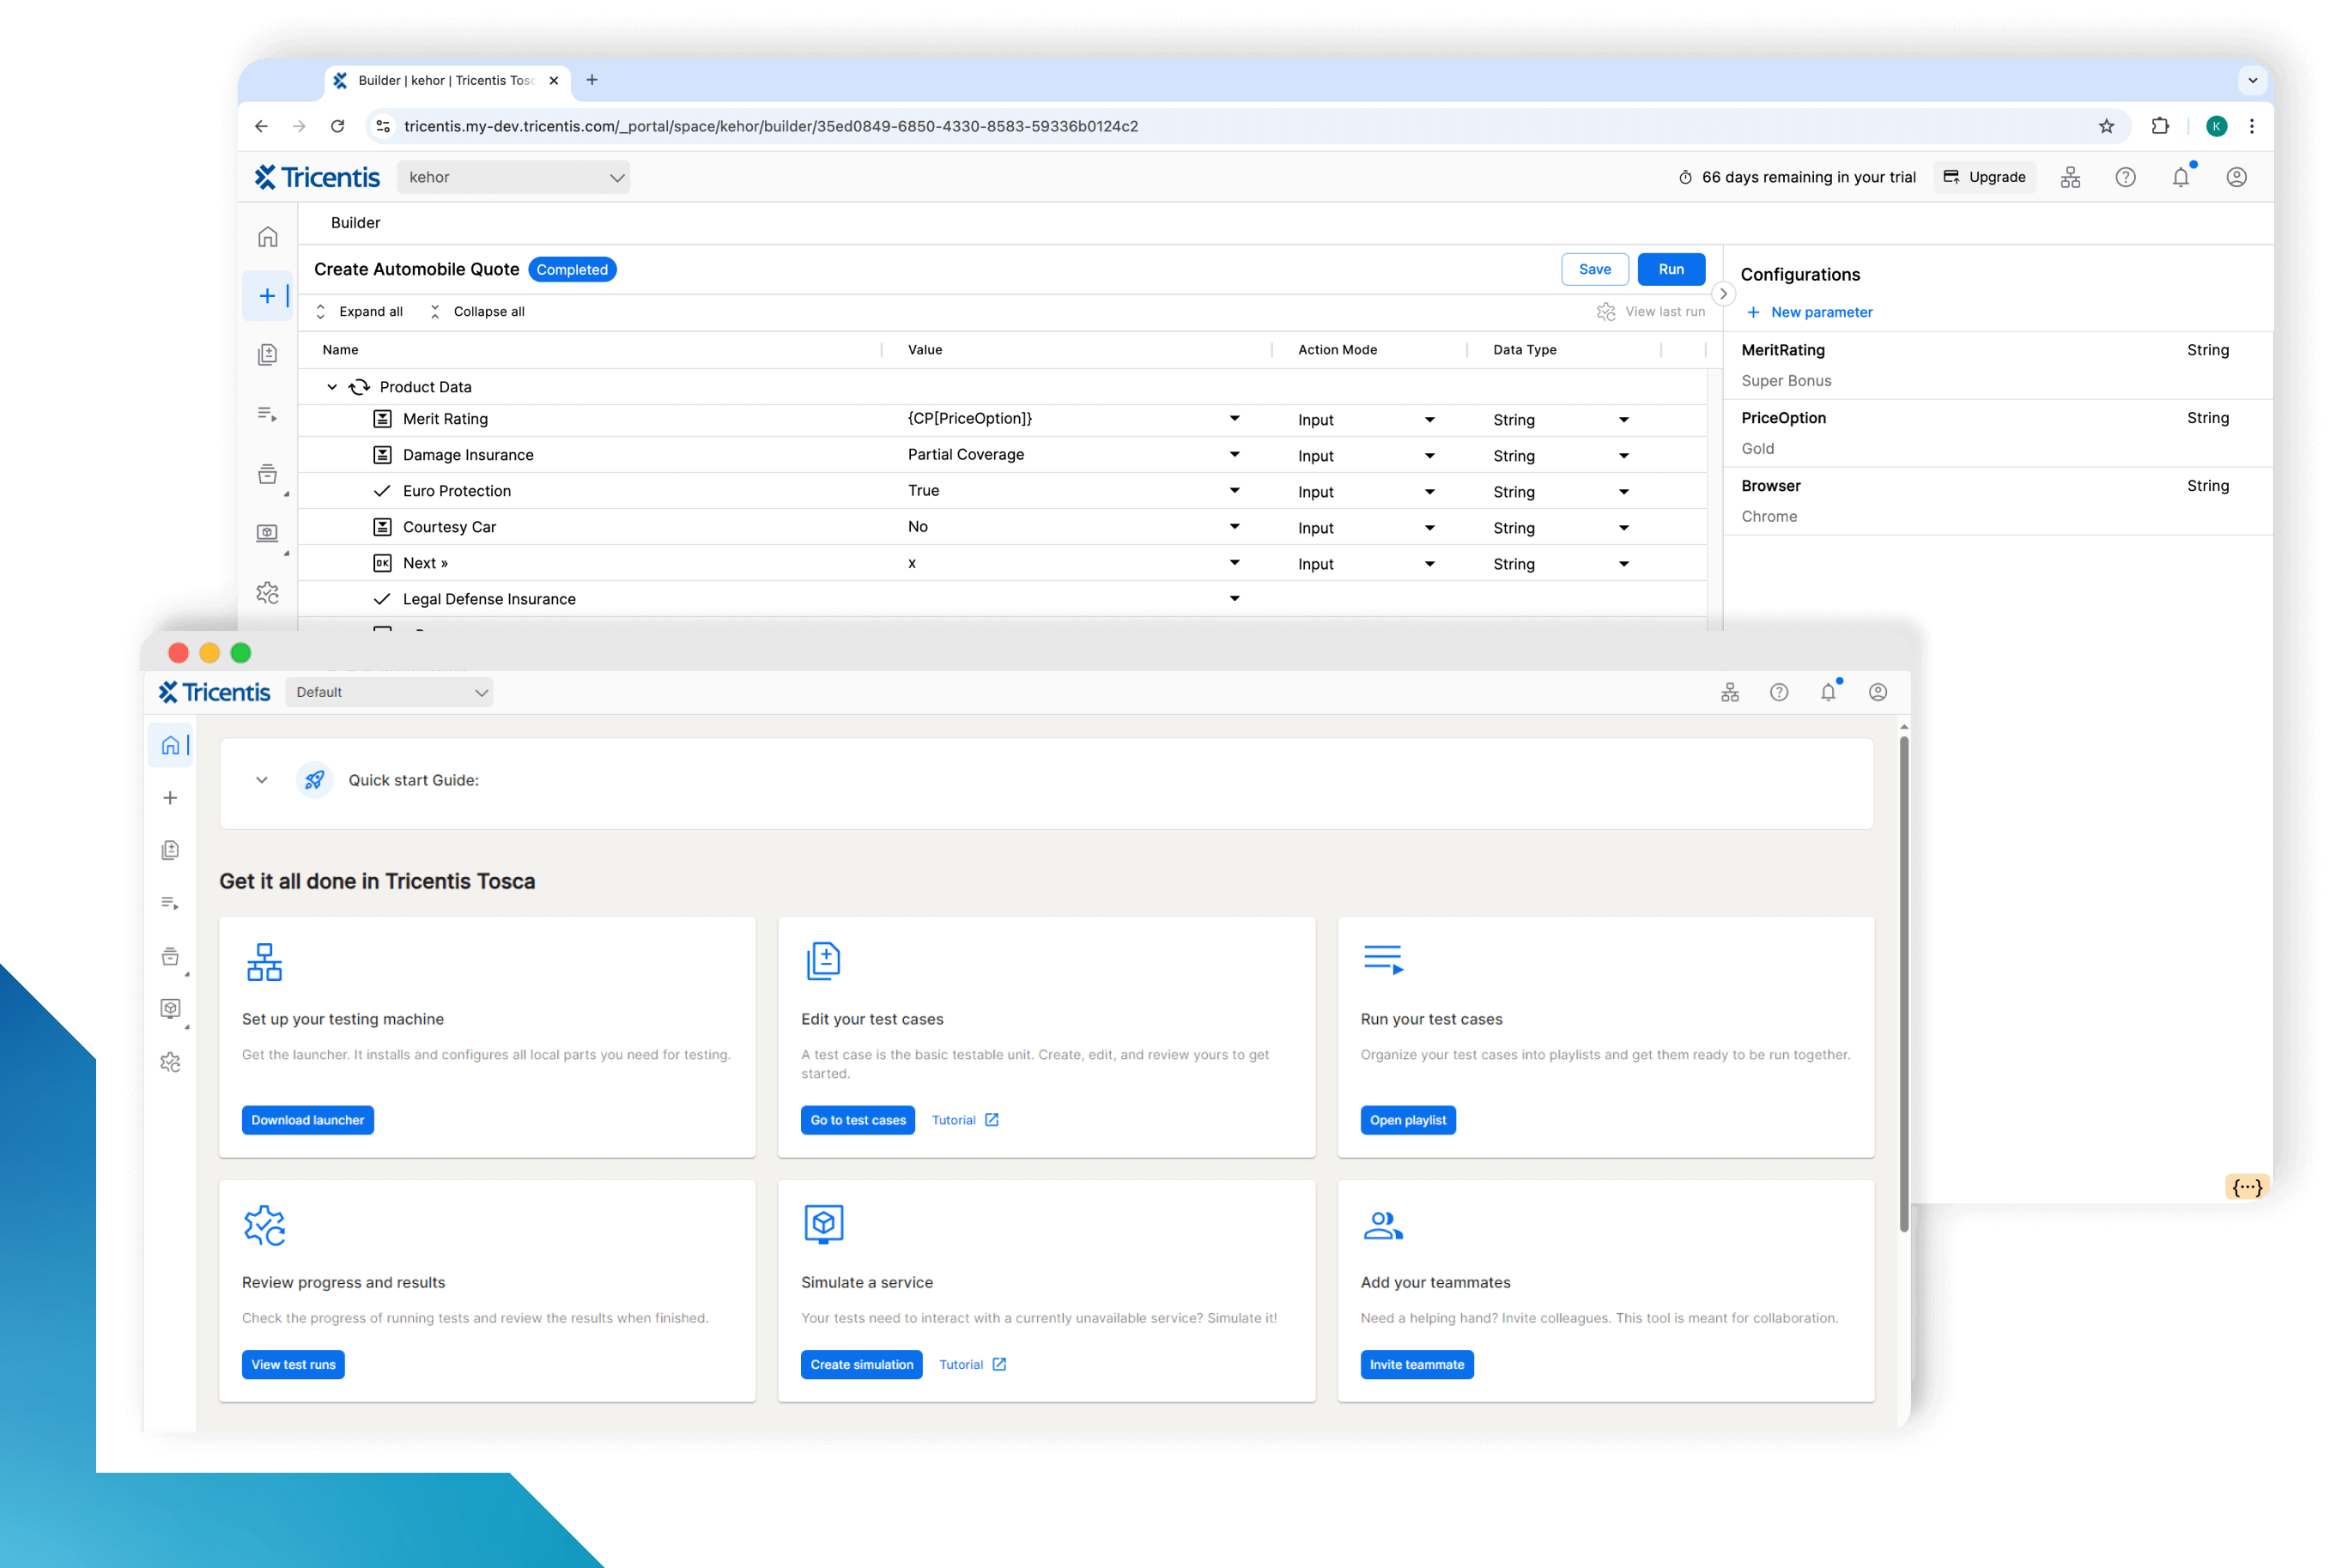Click the Run button

click(1670, 269)
